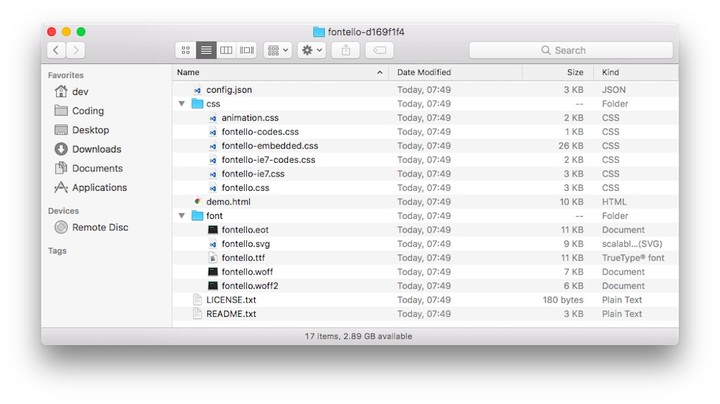Switch to column view
Screen dimensions: 720x404
[x=226, y=50]
